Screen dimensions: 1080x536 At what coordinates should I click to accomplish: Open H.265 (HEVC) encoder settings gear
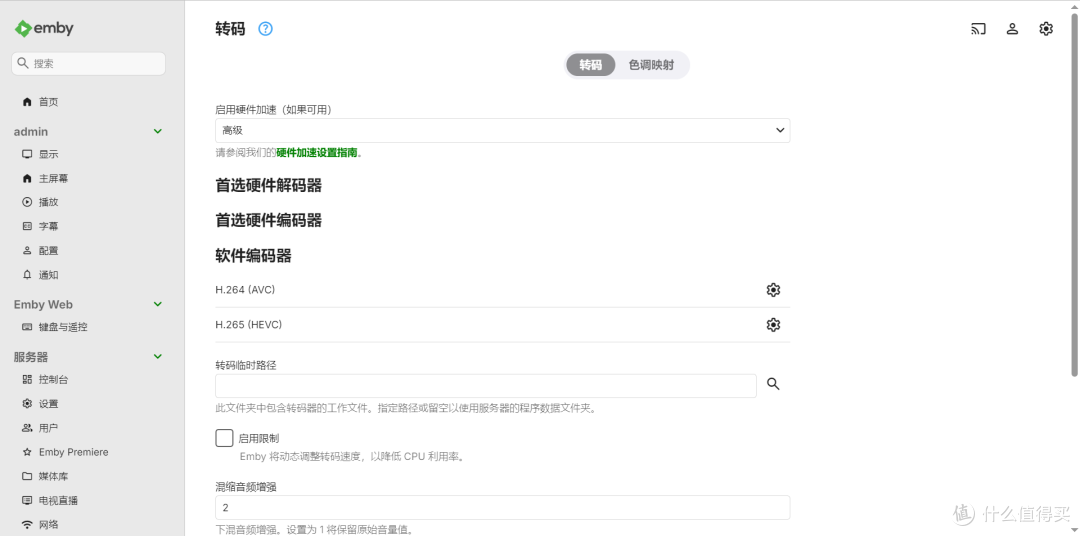point(773,324)
